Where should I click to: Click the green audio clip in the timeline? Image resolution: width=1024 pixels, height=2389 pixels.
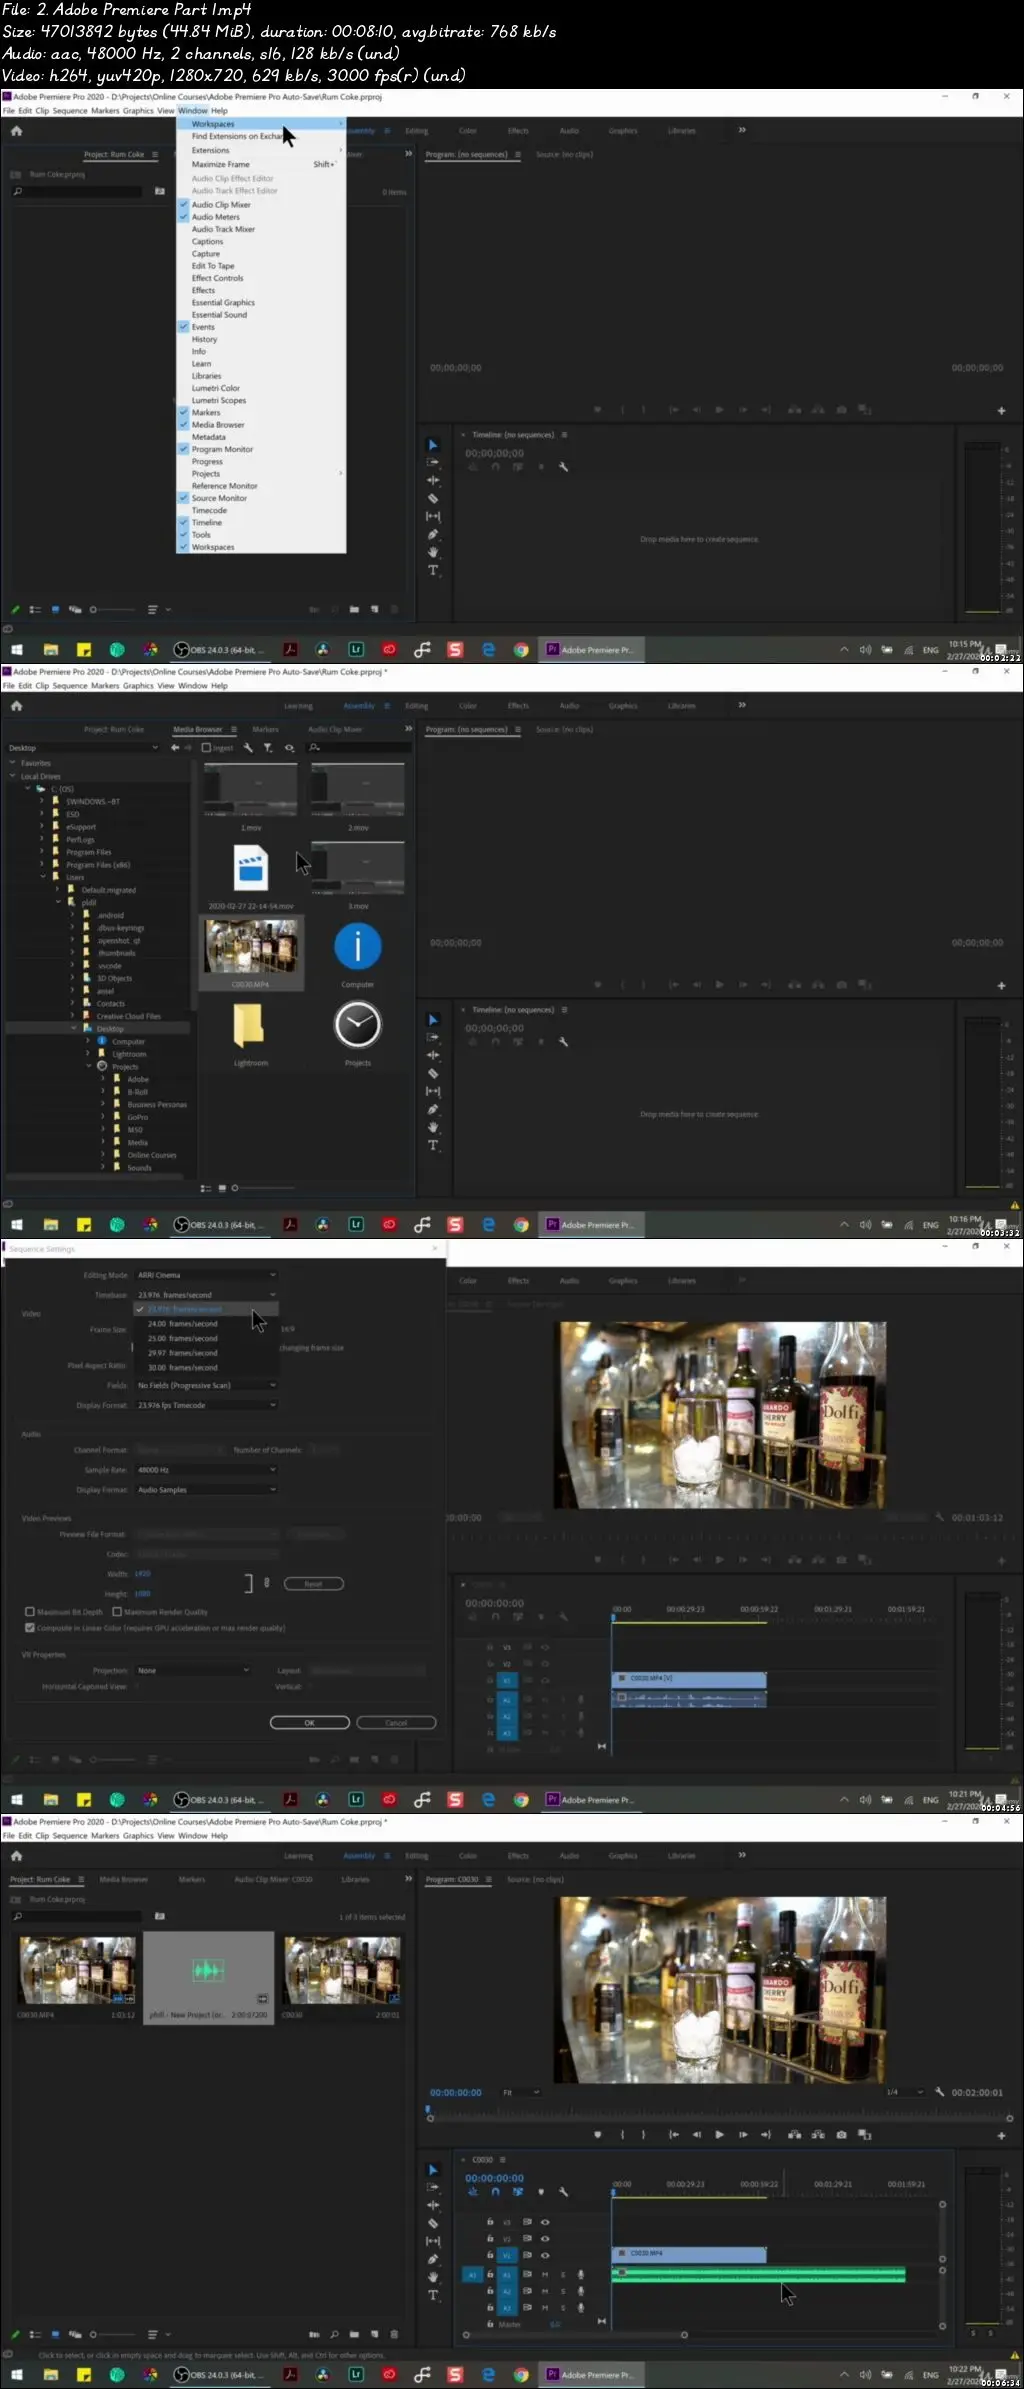coord(758,2274)
